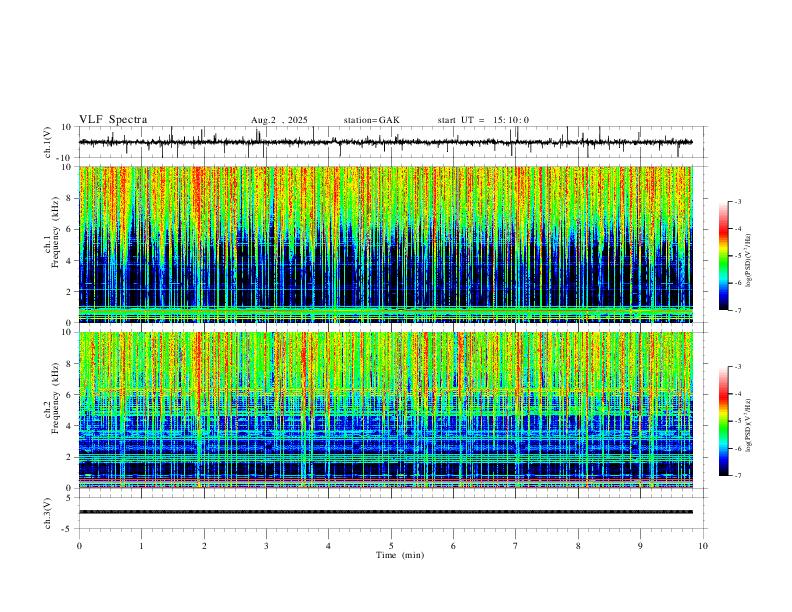Click time axis tick label "9"
792x612 pixels.
coord(640,546)
